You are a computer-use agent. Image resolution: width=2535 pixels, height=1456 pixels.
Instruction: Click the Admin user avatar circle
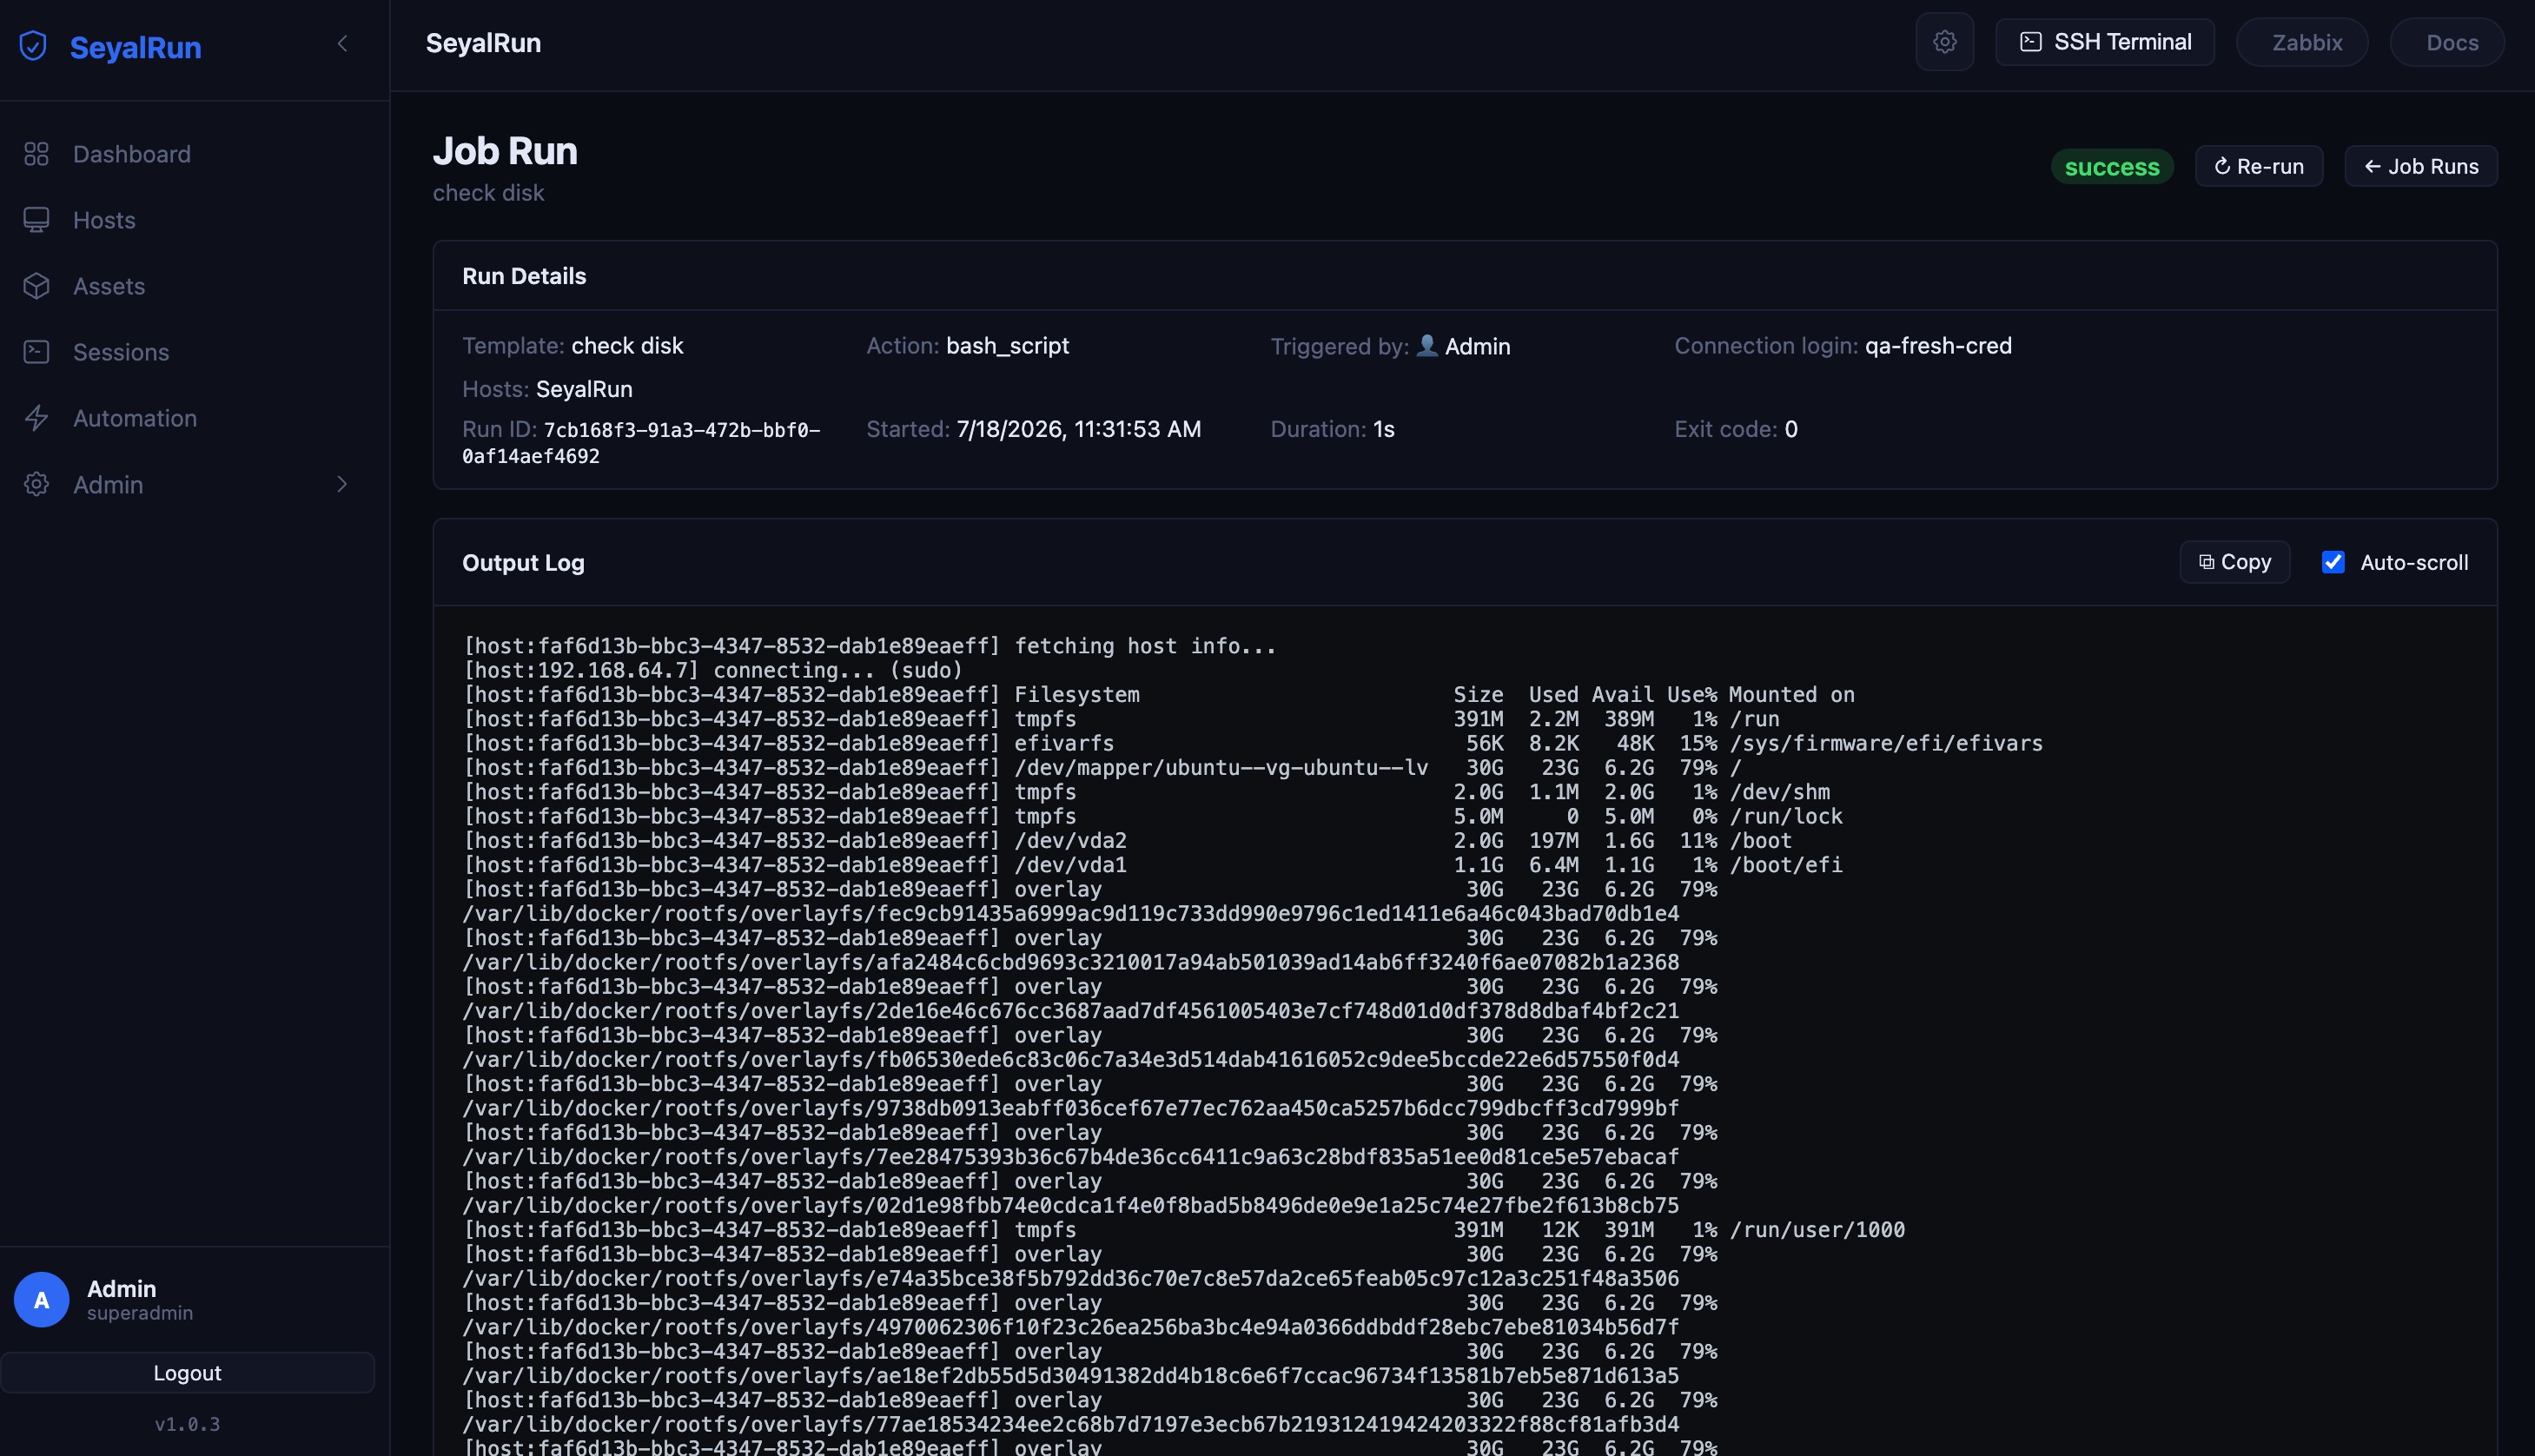point(41,1299)
